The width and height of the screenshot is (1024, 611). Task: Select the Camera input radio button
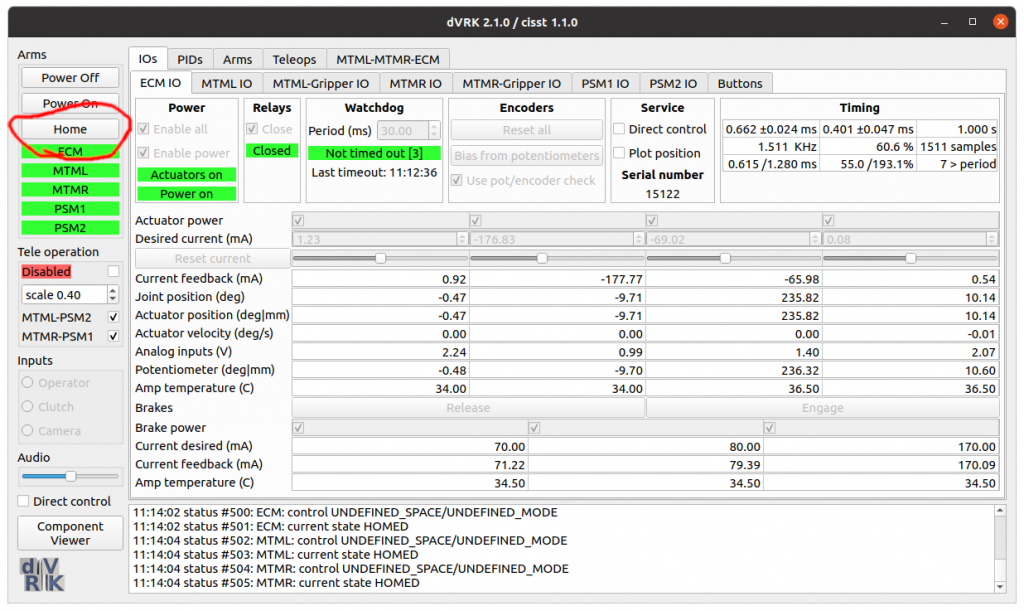[27, 431]
